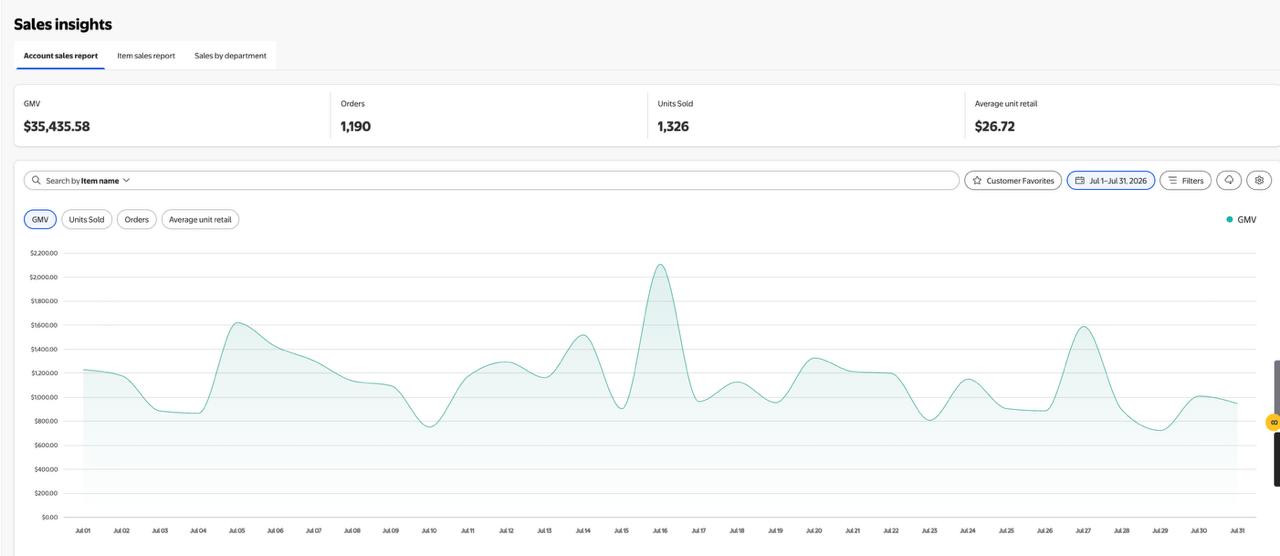Click the Jul 16 axis label

click(x=660, y=531)
